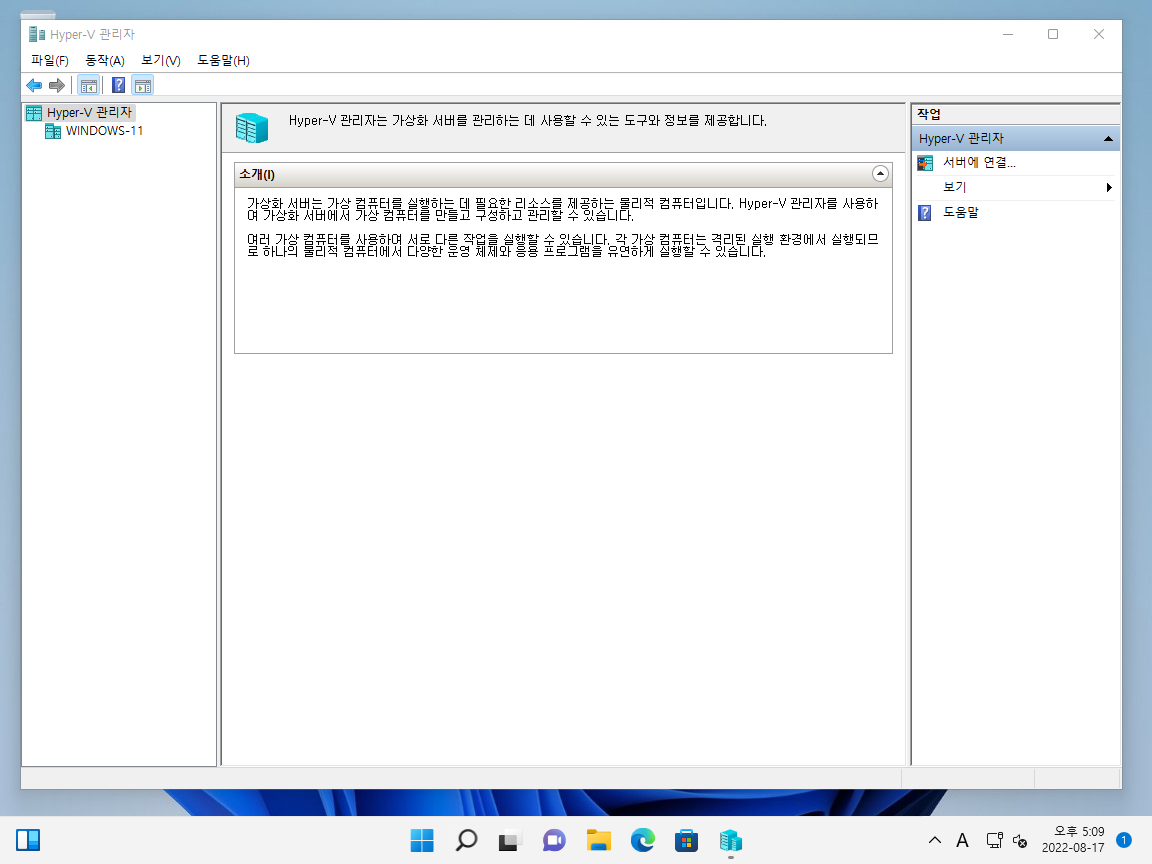Screen dimensions: 1152x864
Task: Click 서버에 연결... action
Action: [x=979, y=163]
